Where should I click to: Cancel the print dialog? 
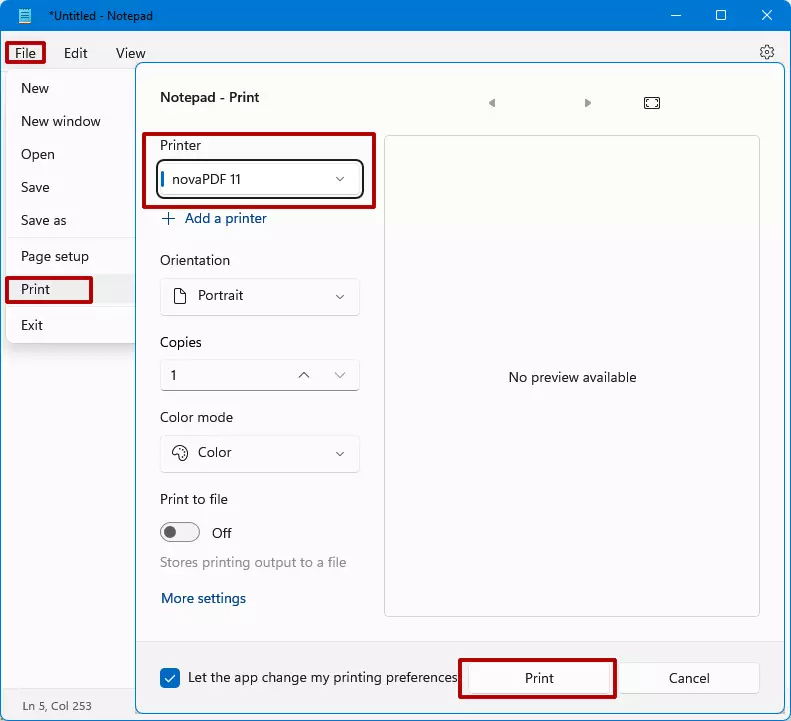pyautogui.click(x=689, y=678)
